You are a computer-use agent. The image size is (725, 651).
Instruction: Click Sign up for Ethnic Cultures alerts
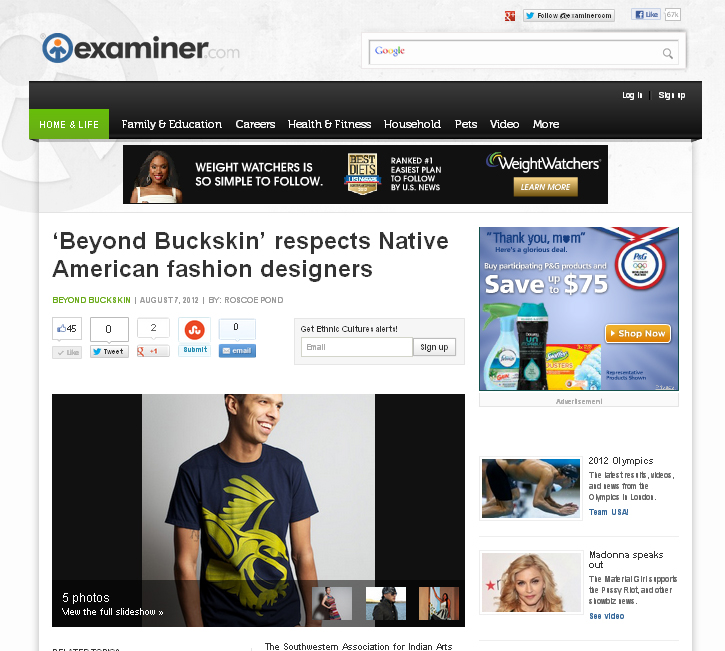(434, 347)
